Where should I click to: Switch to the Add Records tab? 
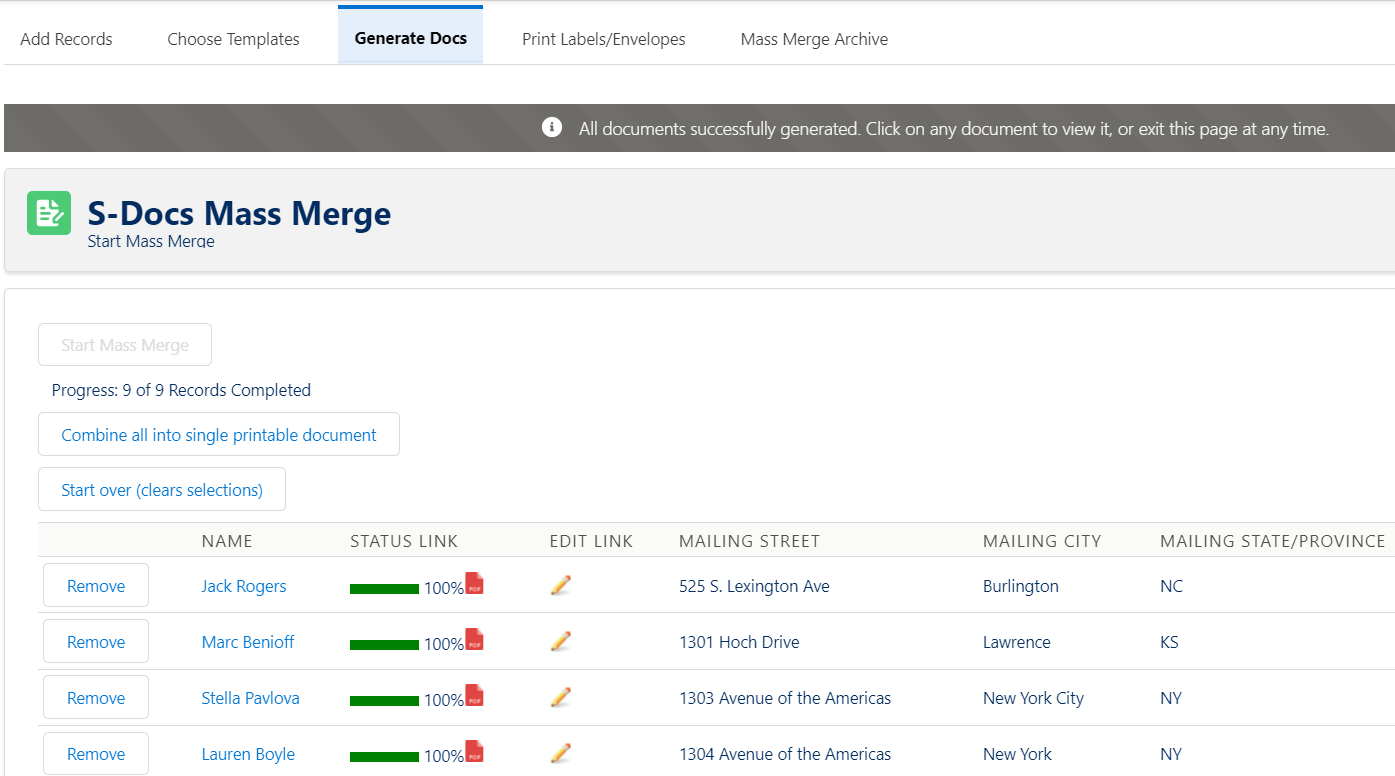click(x=66, y=39)
